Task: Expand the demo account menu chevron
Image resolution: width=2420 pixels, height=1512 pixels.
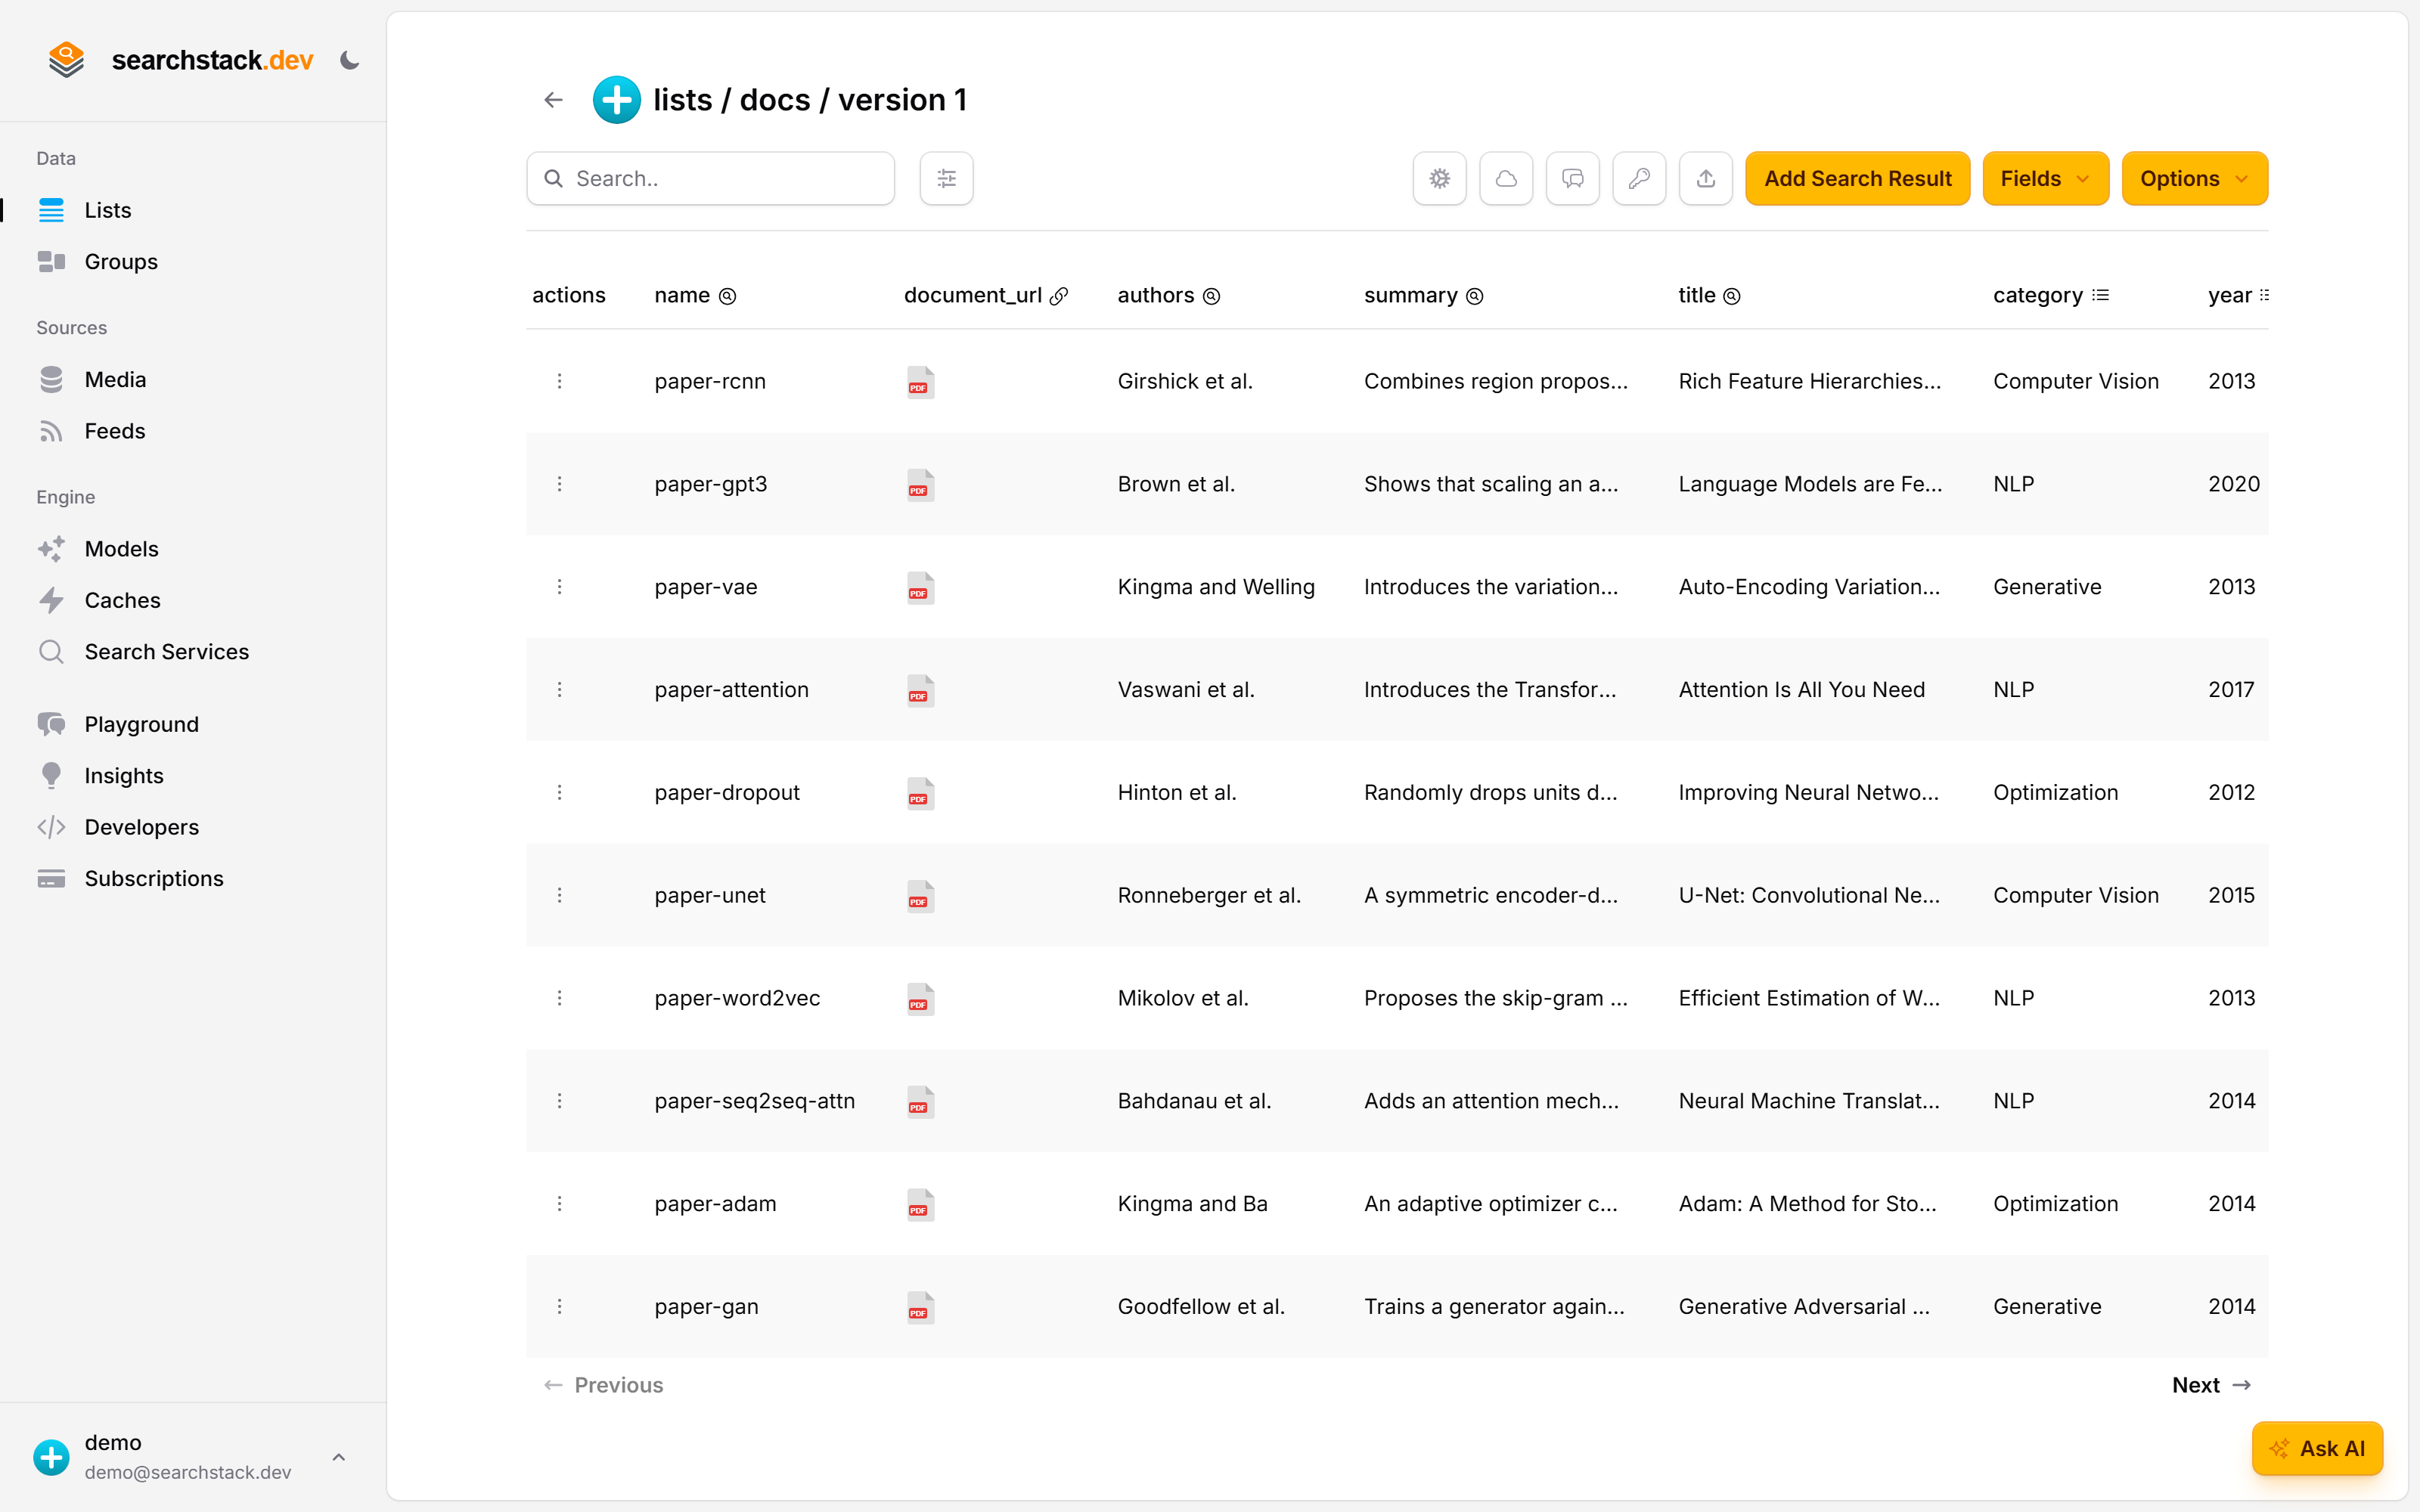Action: coord(339,1457)
